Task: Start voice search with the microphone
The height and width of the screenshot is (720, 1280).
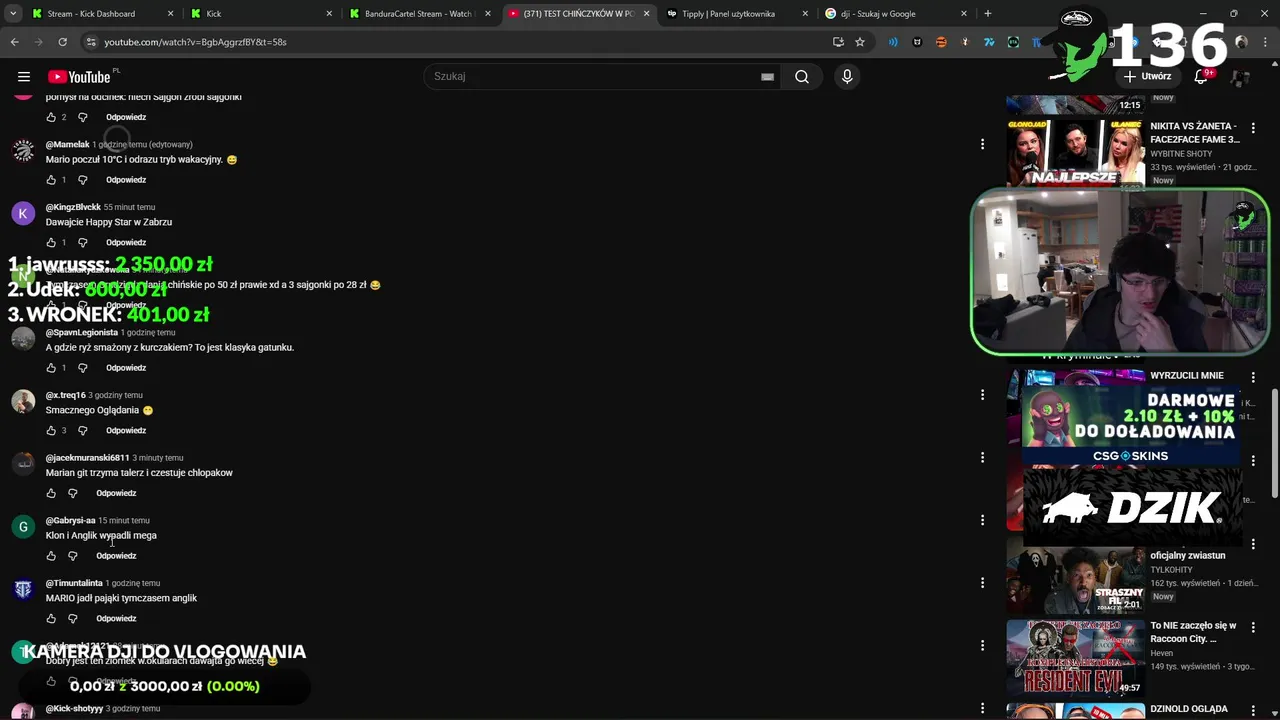Action: (x=847, y=77)
